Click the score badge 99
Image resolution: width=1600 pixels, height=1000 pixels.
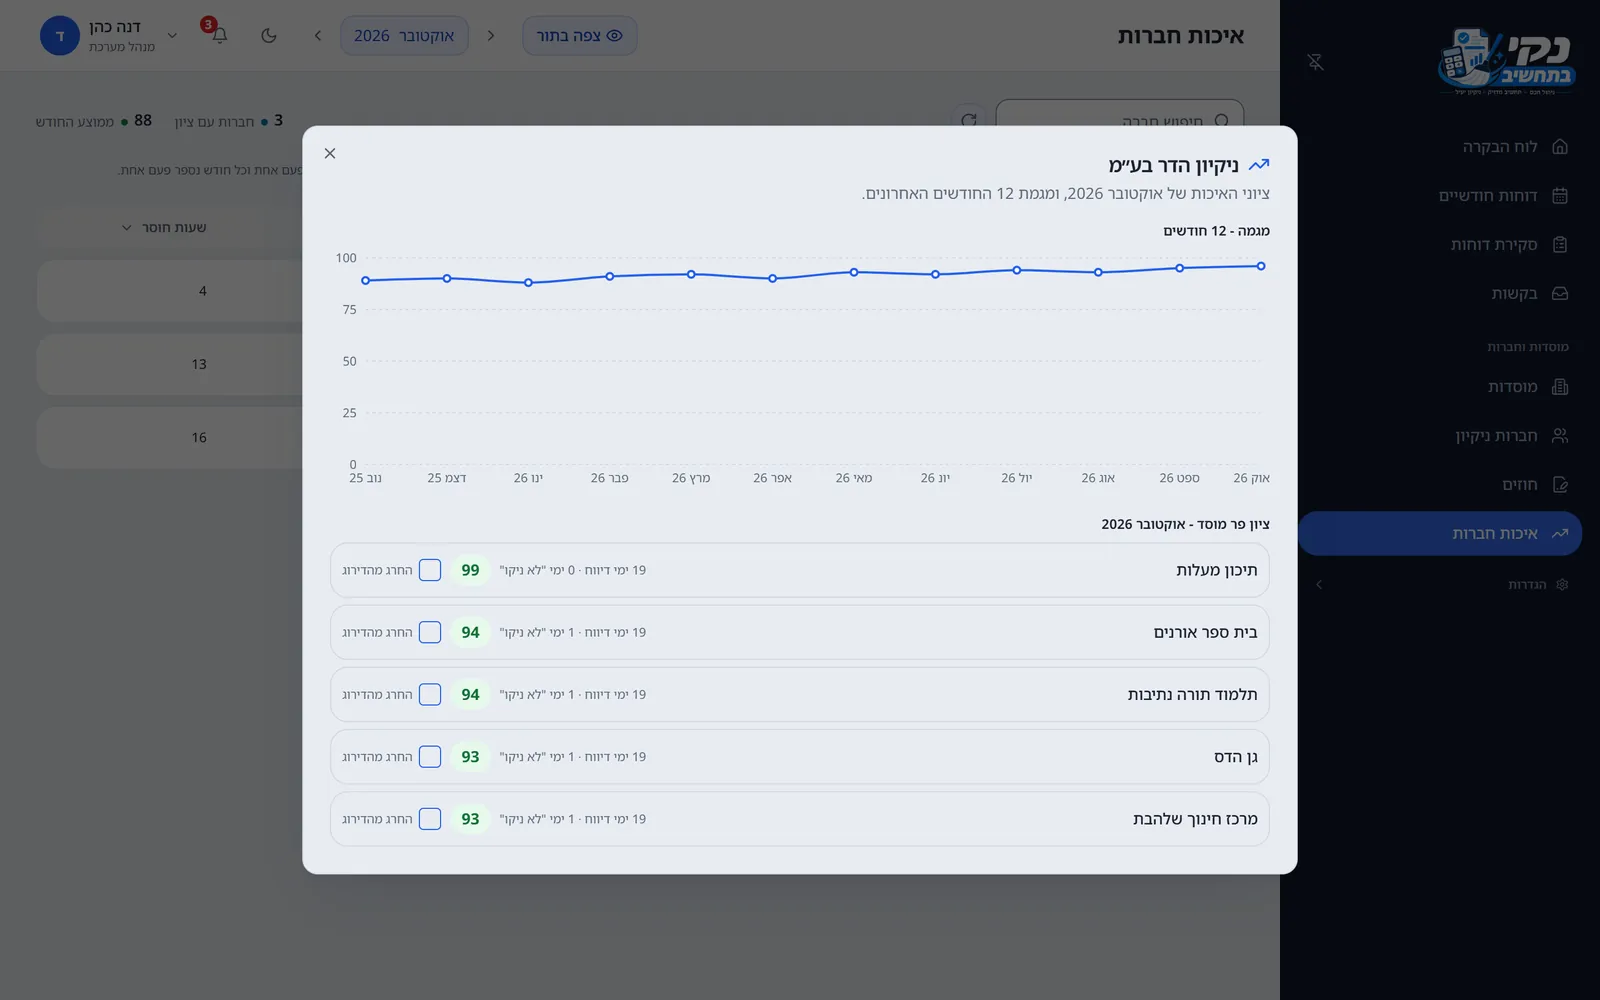470,570
